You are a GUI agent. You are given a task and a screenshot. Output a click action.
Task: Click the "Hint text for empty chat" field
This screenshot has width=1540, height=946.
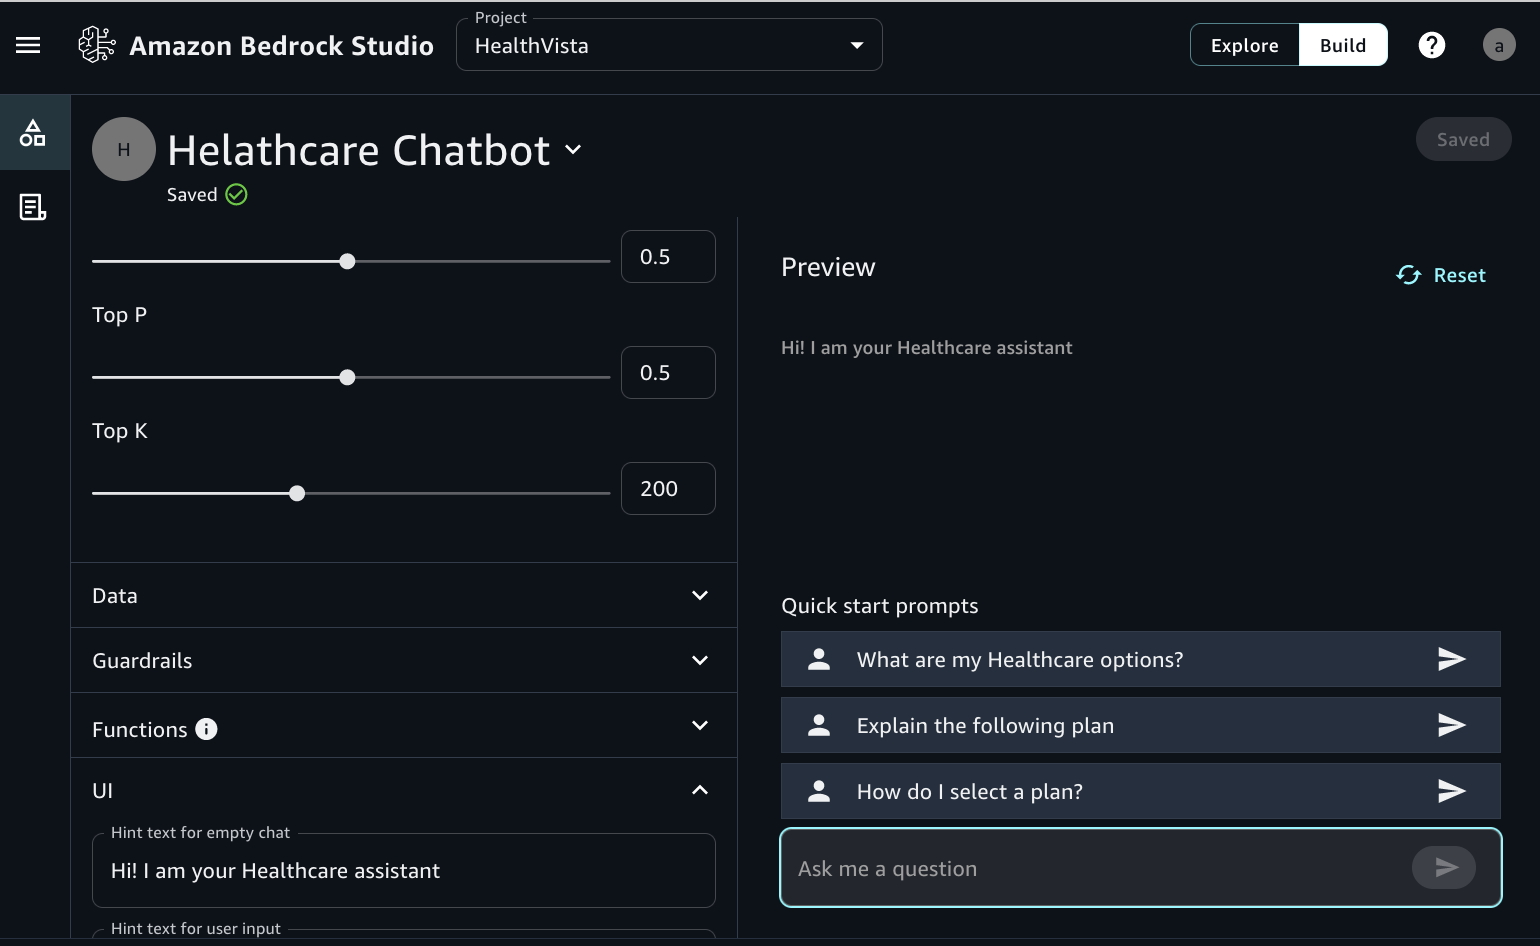click(404, 870)
